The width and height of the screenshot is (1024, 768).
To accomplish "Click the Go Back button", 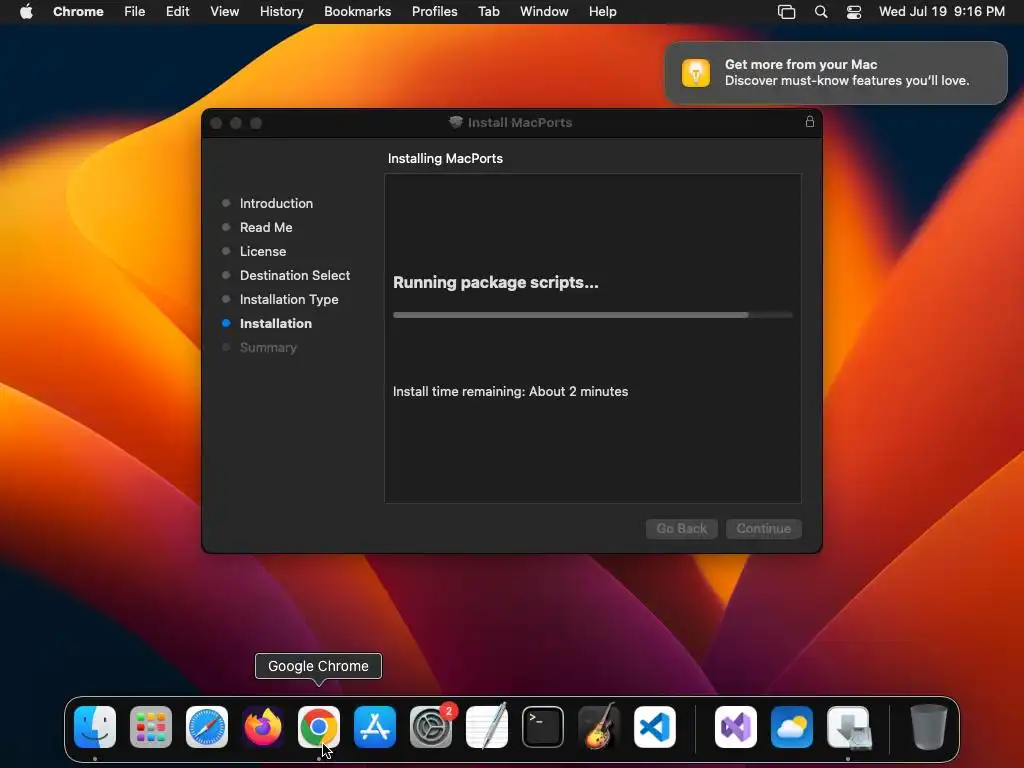I will tap(682, 528).
